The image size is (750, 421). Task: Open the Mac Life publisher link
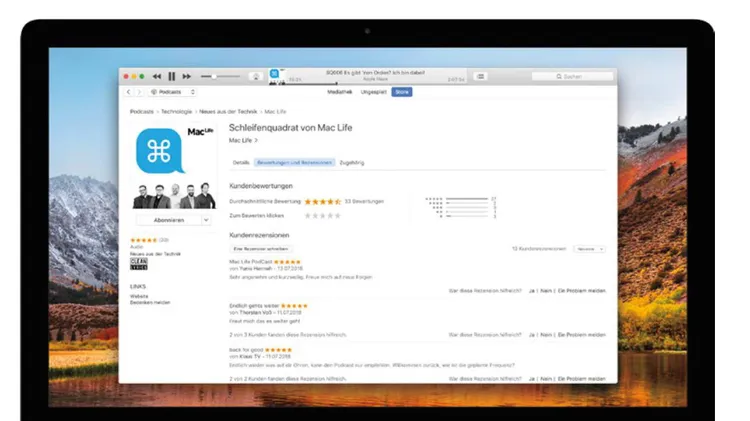243,140
